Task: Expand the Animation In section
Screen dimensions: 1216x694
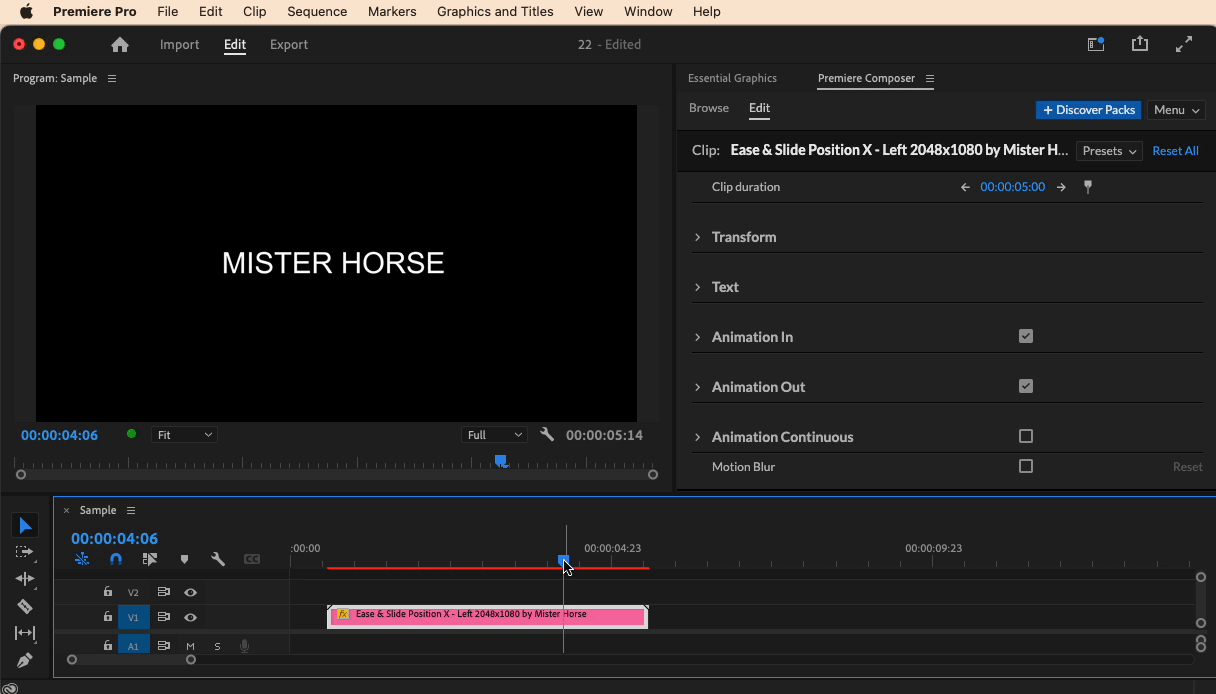Action: coord(698,337)
